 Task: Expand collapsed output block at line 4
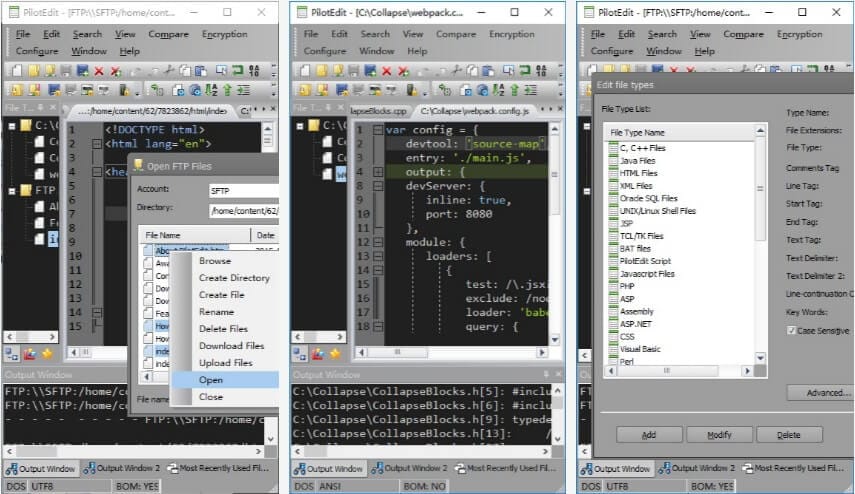point(377,172)
